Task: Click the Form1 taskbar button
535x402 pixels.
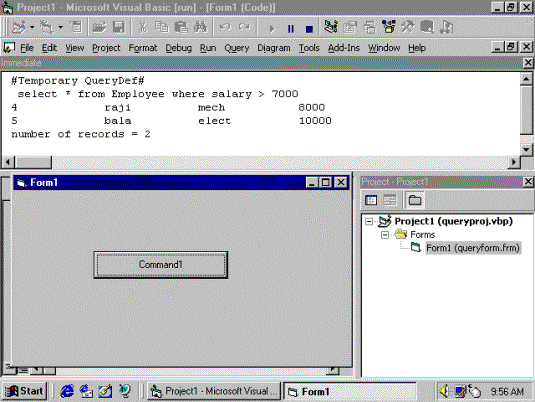Action: 350,391
